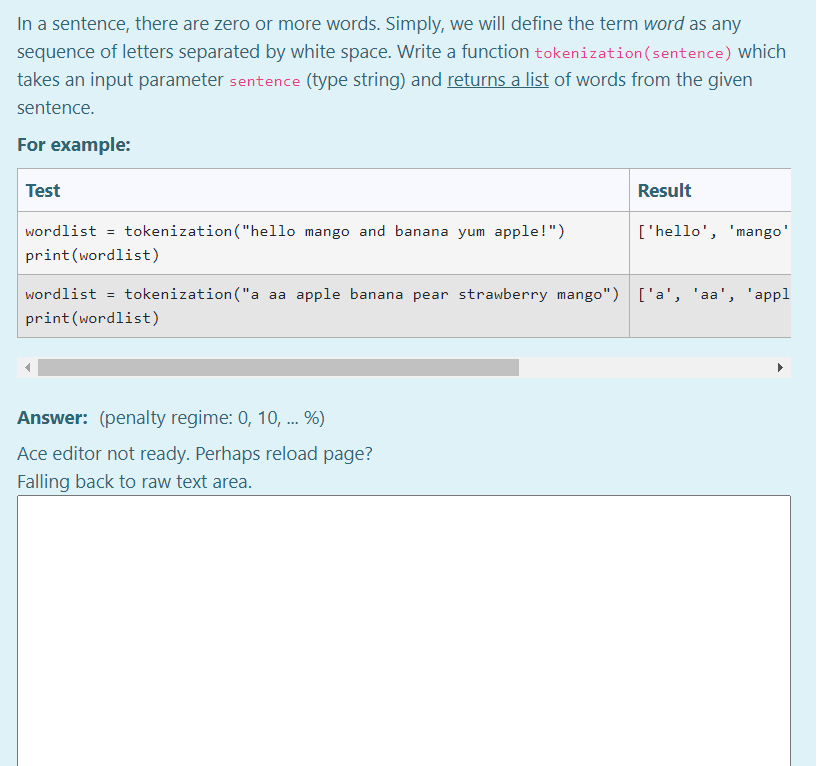The height and width of the screenshot is (766, 819).
Task: Click the left arrow of the horizontal scrollbar
Action: (x=28, y=368)
